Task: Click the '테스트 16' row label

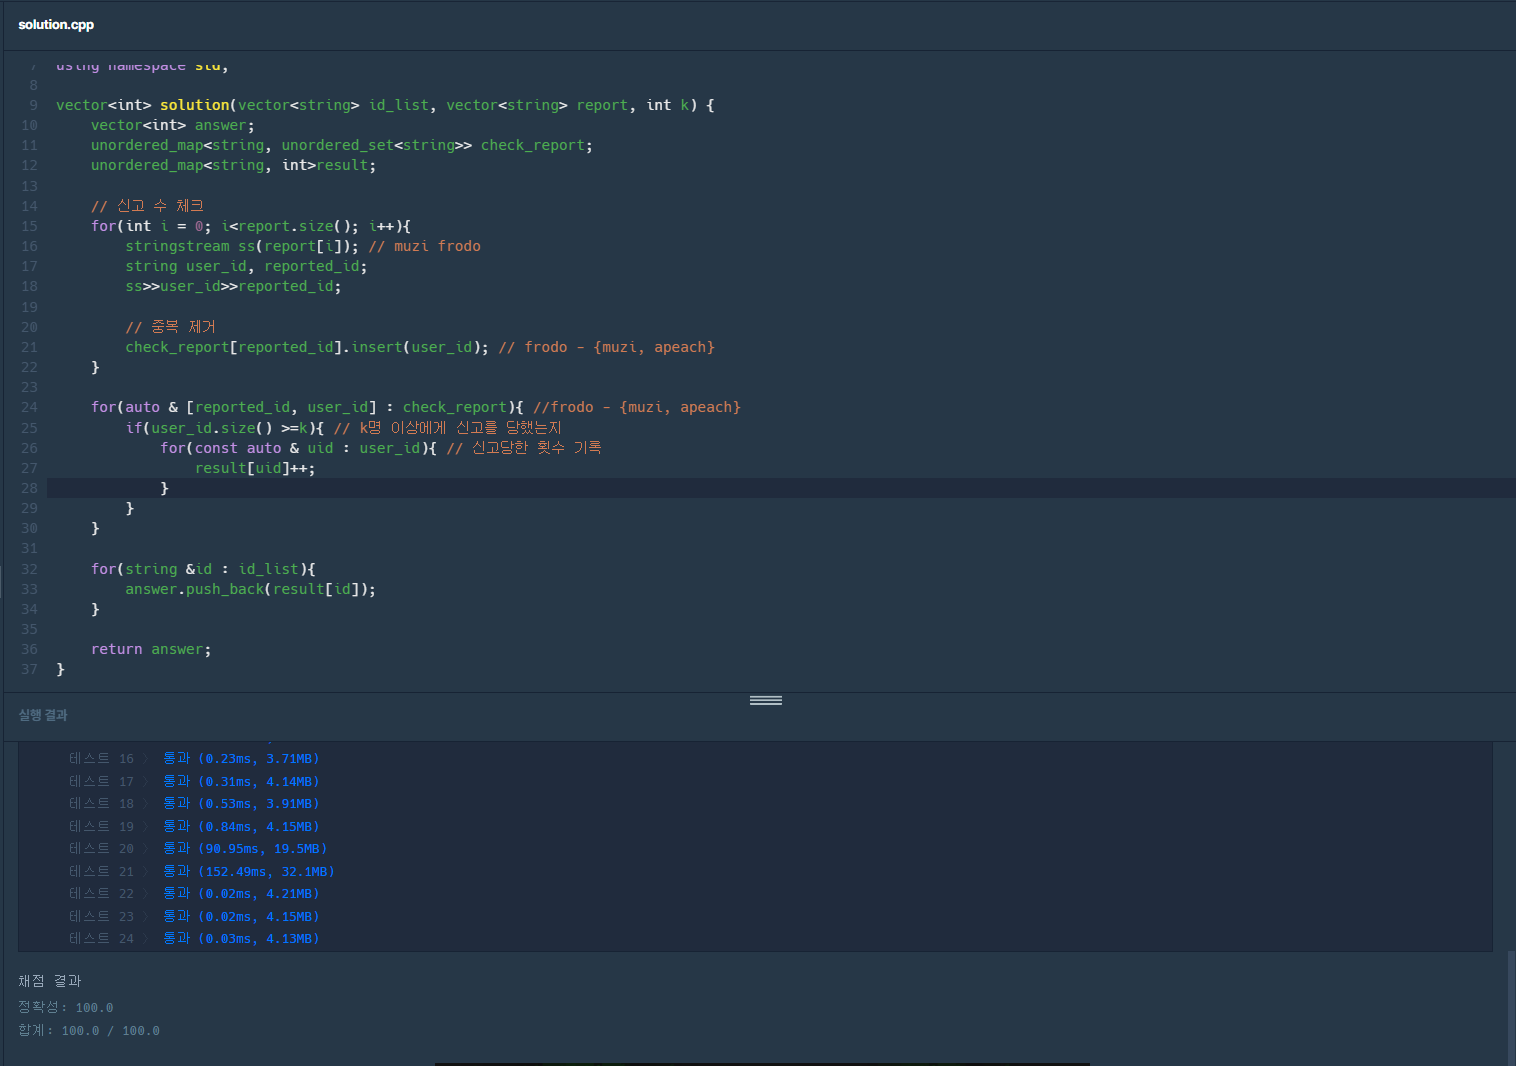Action: (101, 759)
